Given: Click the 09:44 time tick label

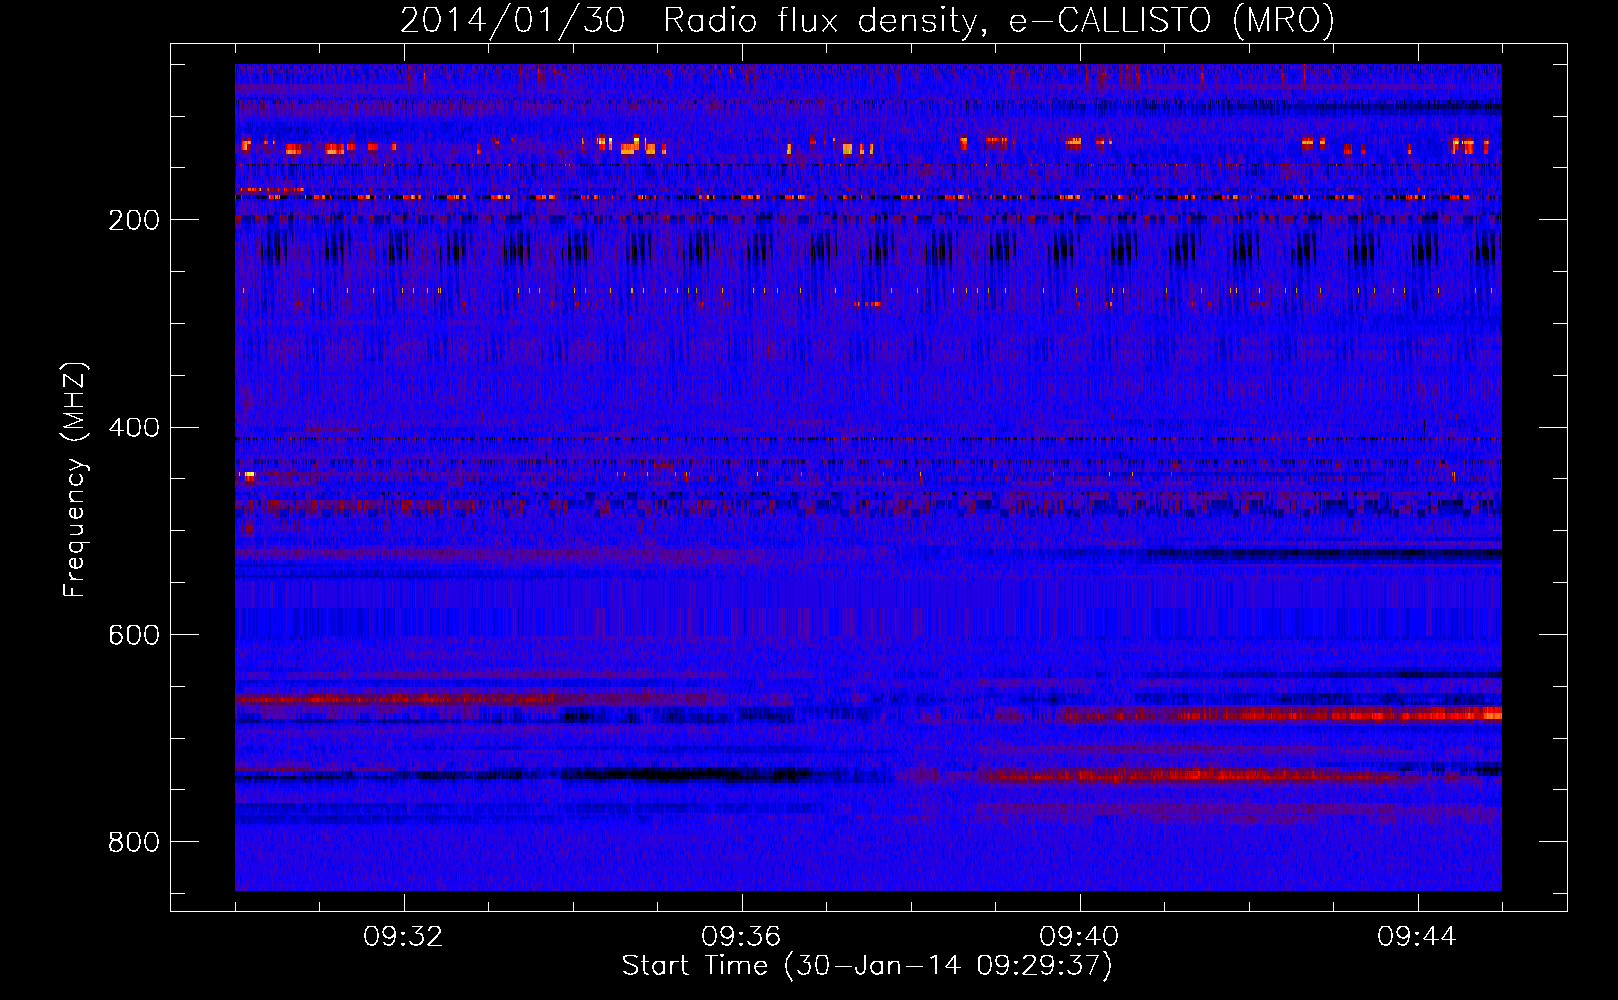Looking at the screenshot, I should click(1417, 937).
